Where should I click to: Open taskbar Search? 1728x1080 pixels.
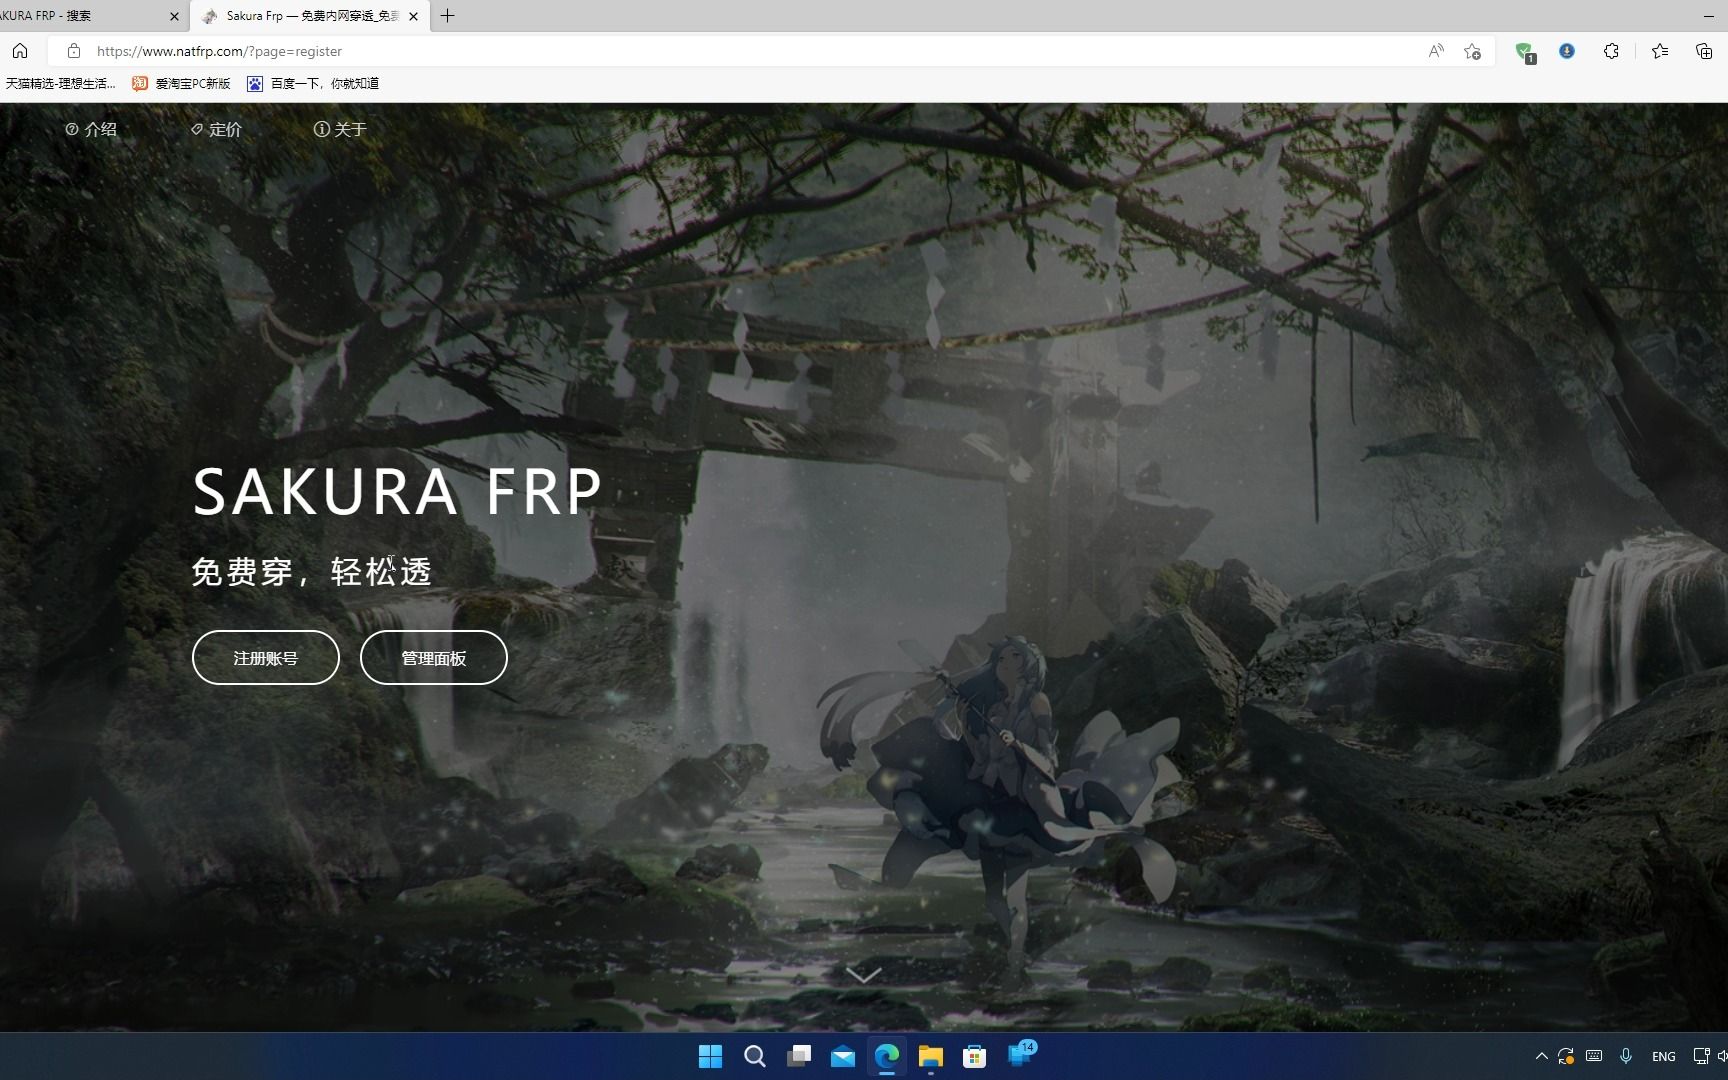(755, 1056)
